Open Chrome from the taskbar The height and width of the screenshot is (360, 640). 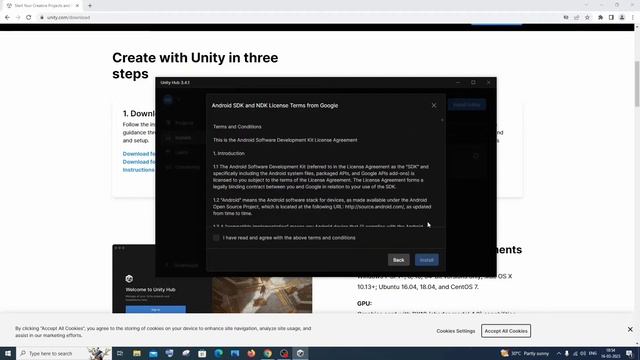[x=268, y=353]
